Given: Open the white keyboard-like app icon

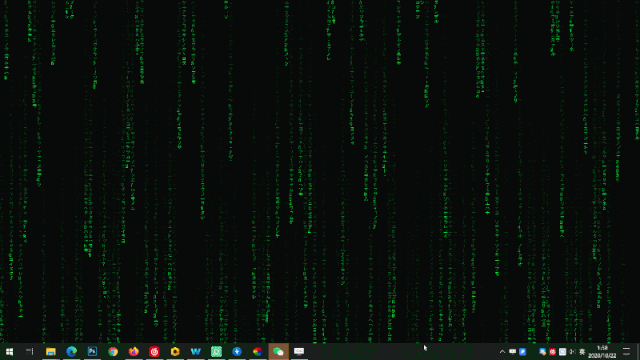Looking at the screenshot, I should coord(299,351).
